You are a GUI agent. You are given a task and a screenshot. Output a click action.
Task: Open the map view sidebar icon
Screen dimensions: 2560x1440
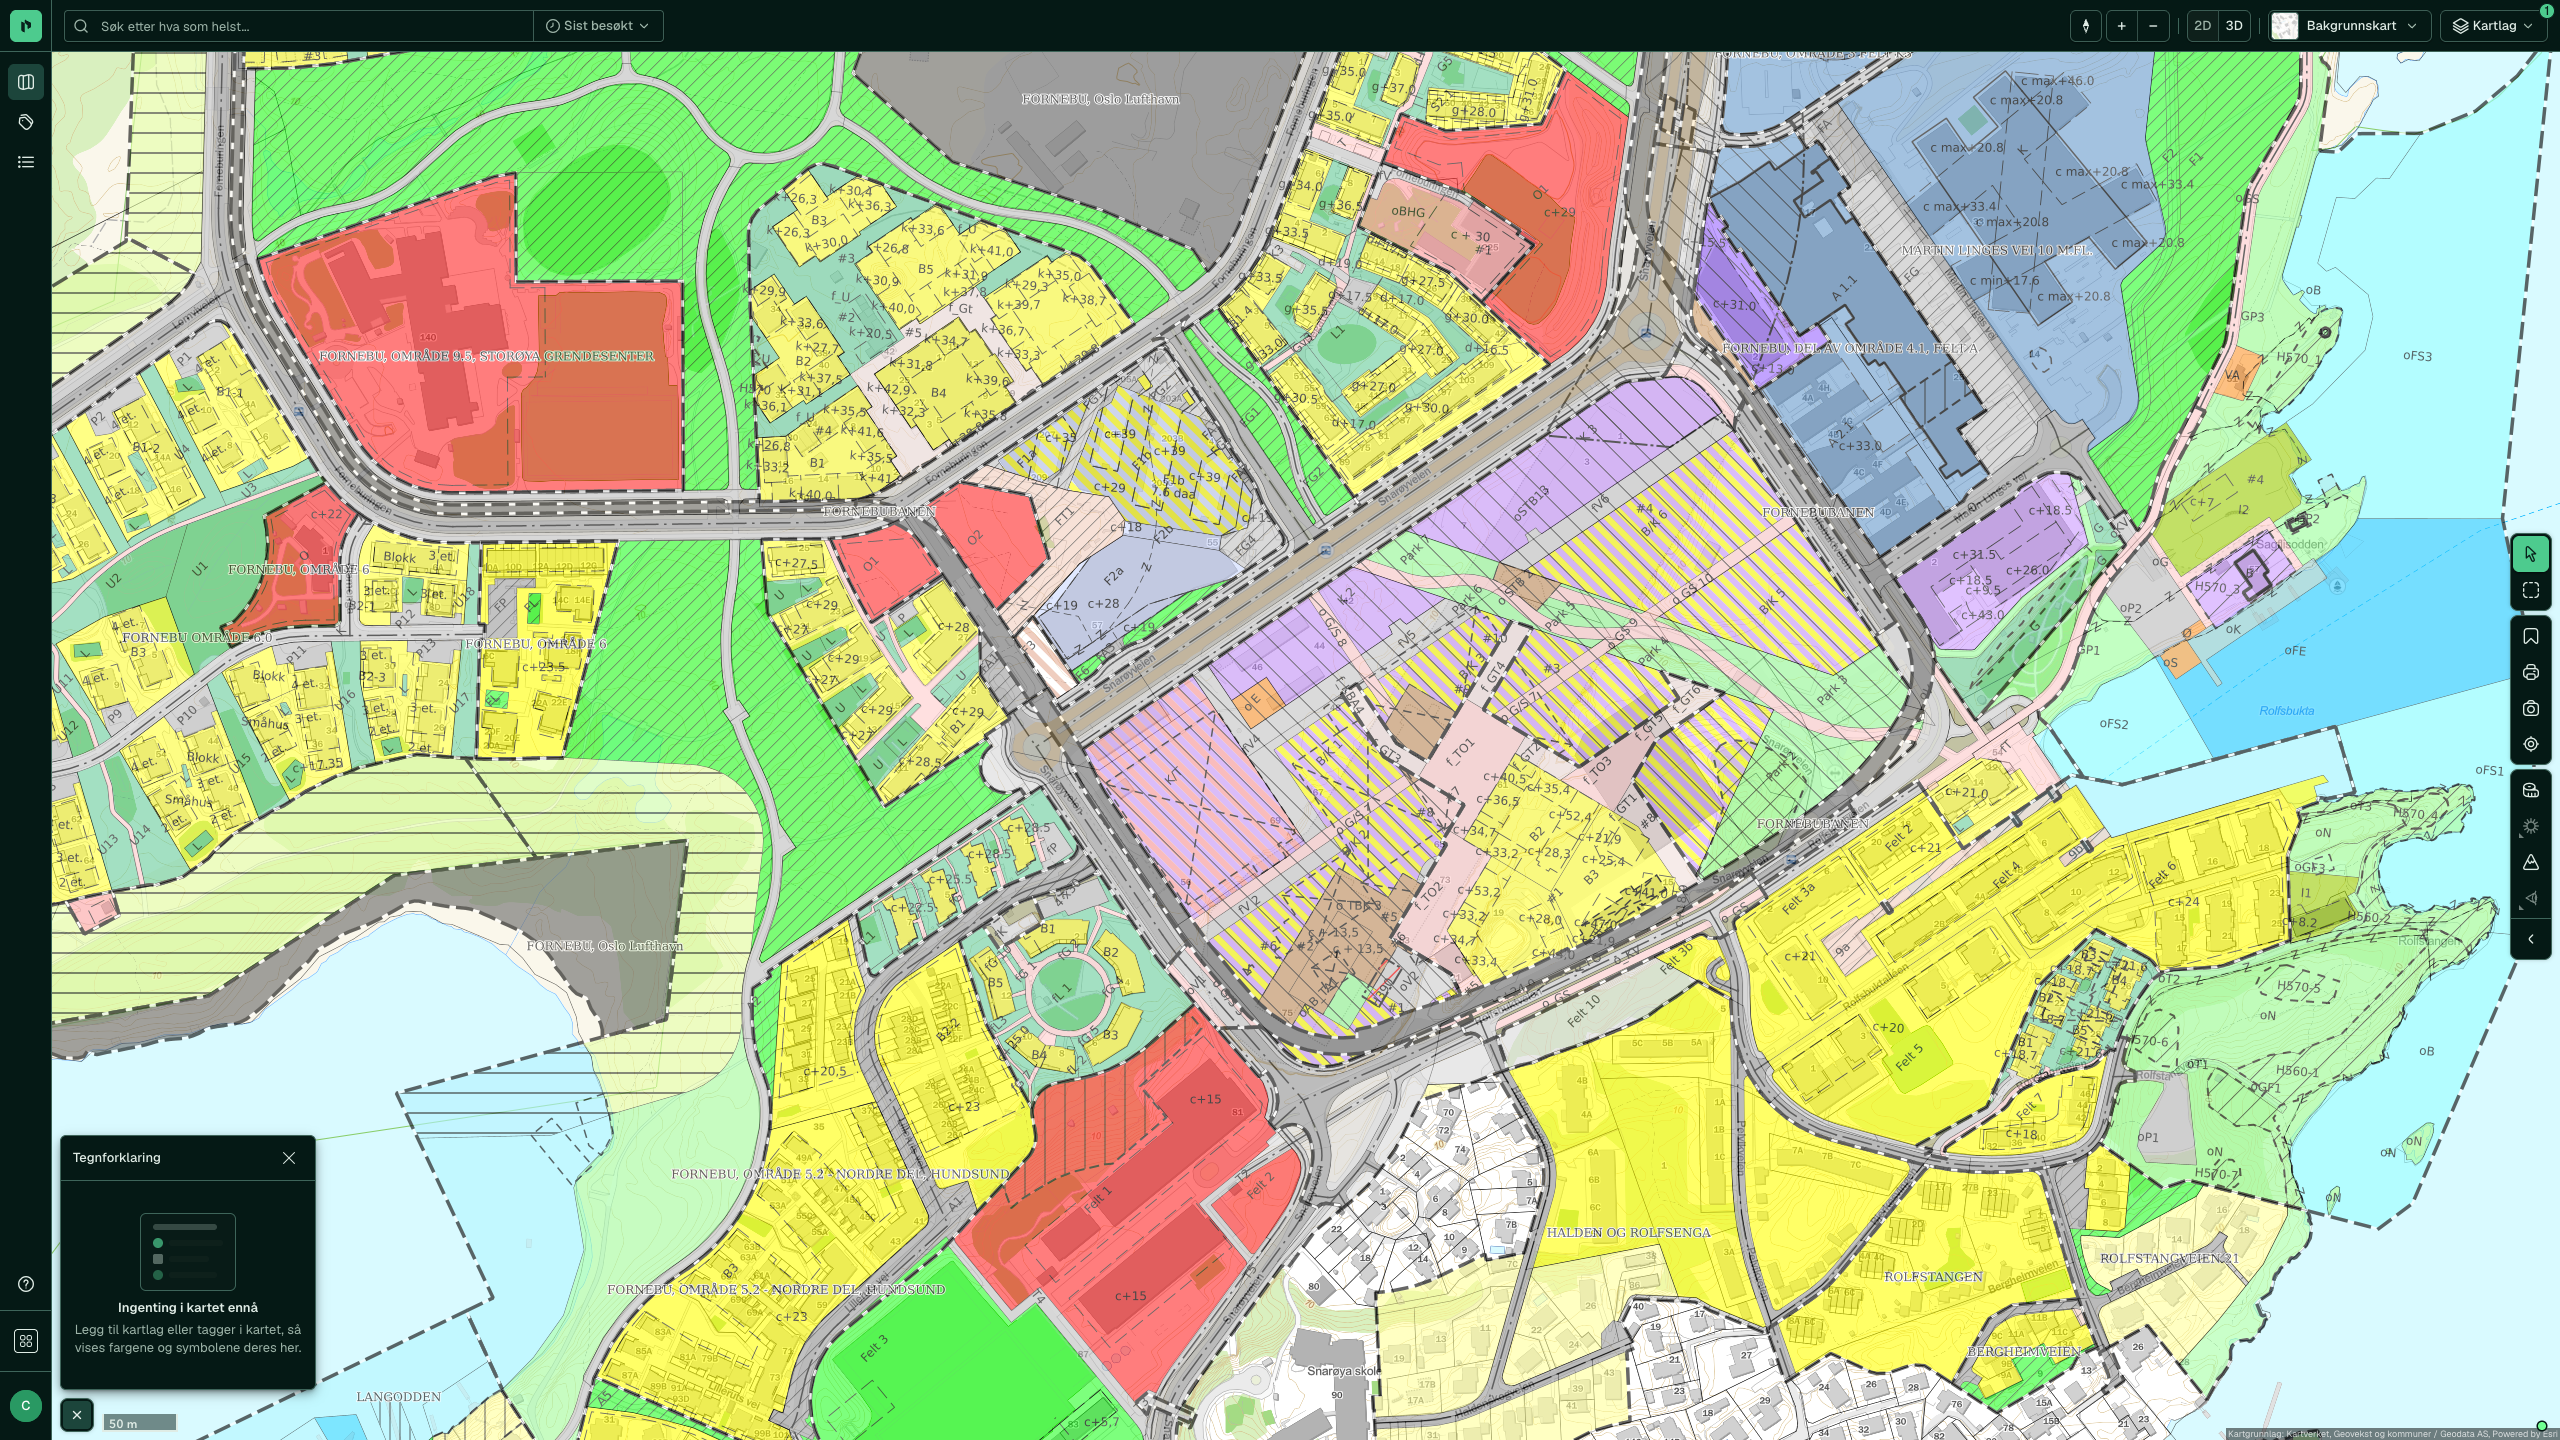[26, 82]
